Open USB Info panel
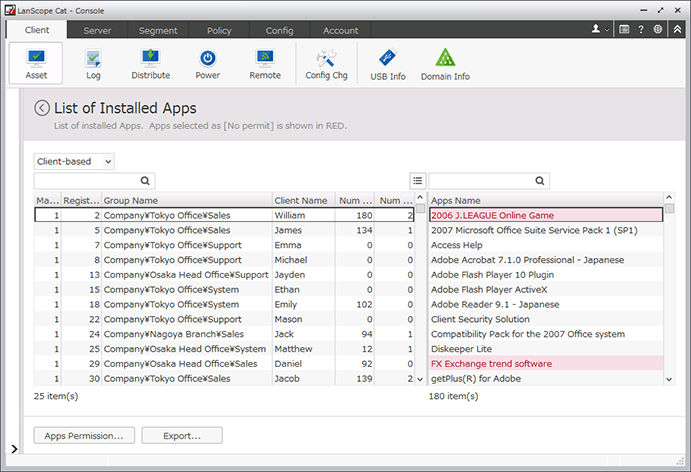This screenshot has width=691, height=472. point(387,62)
